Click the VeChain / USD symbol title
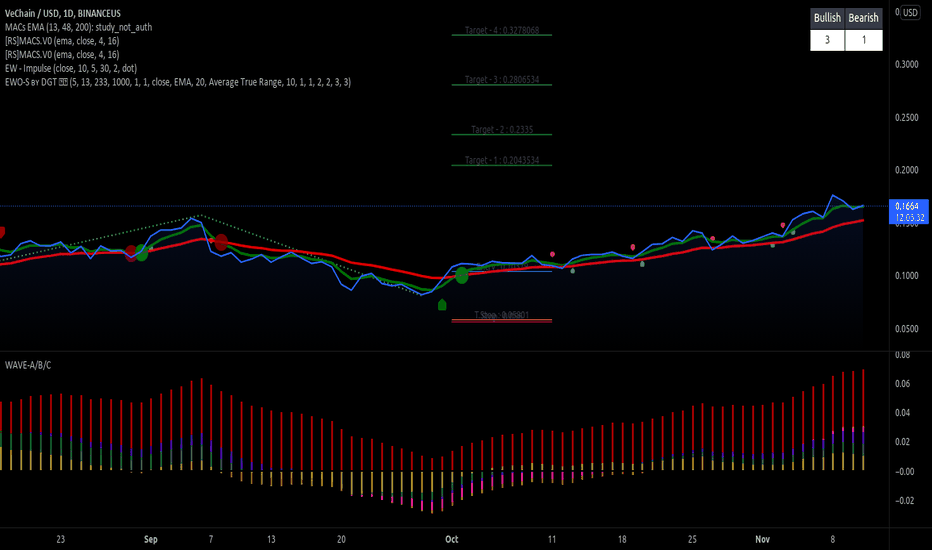932x550 pixels. point(63,13)
